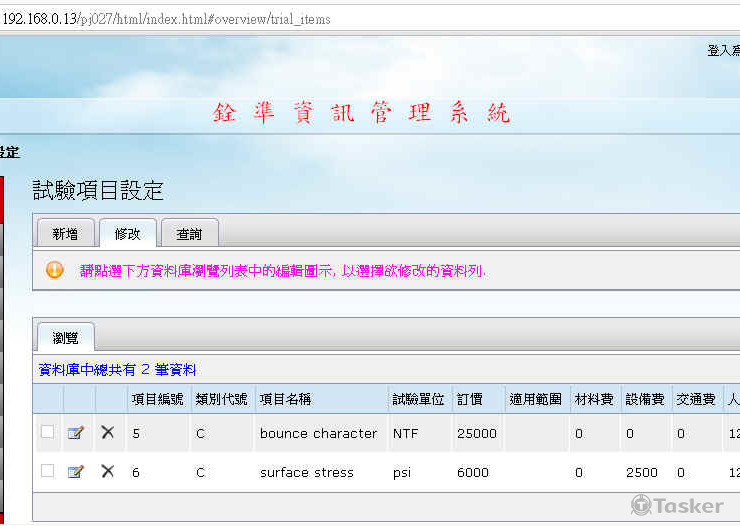Delete the surface stress row
Viewport: 740px width, 526px height.
point(108,471)
